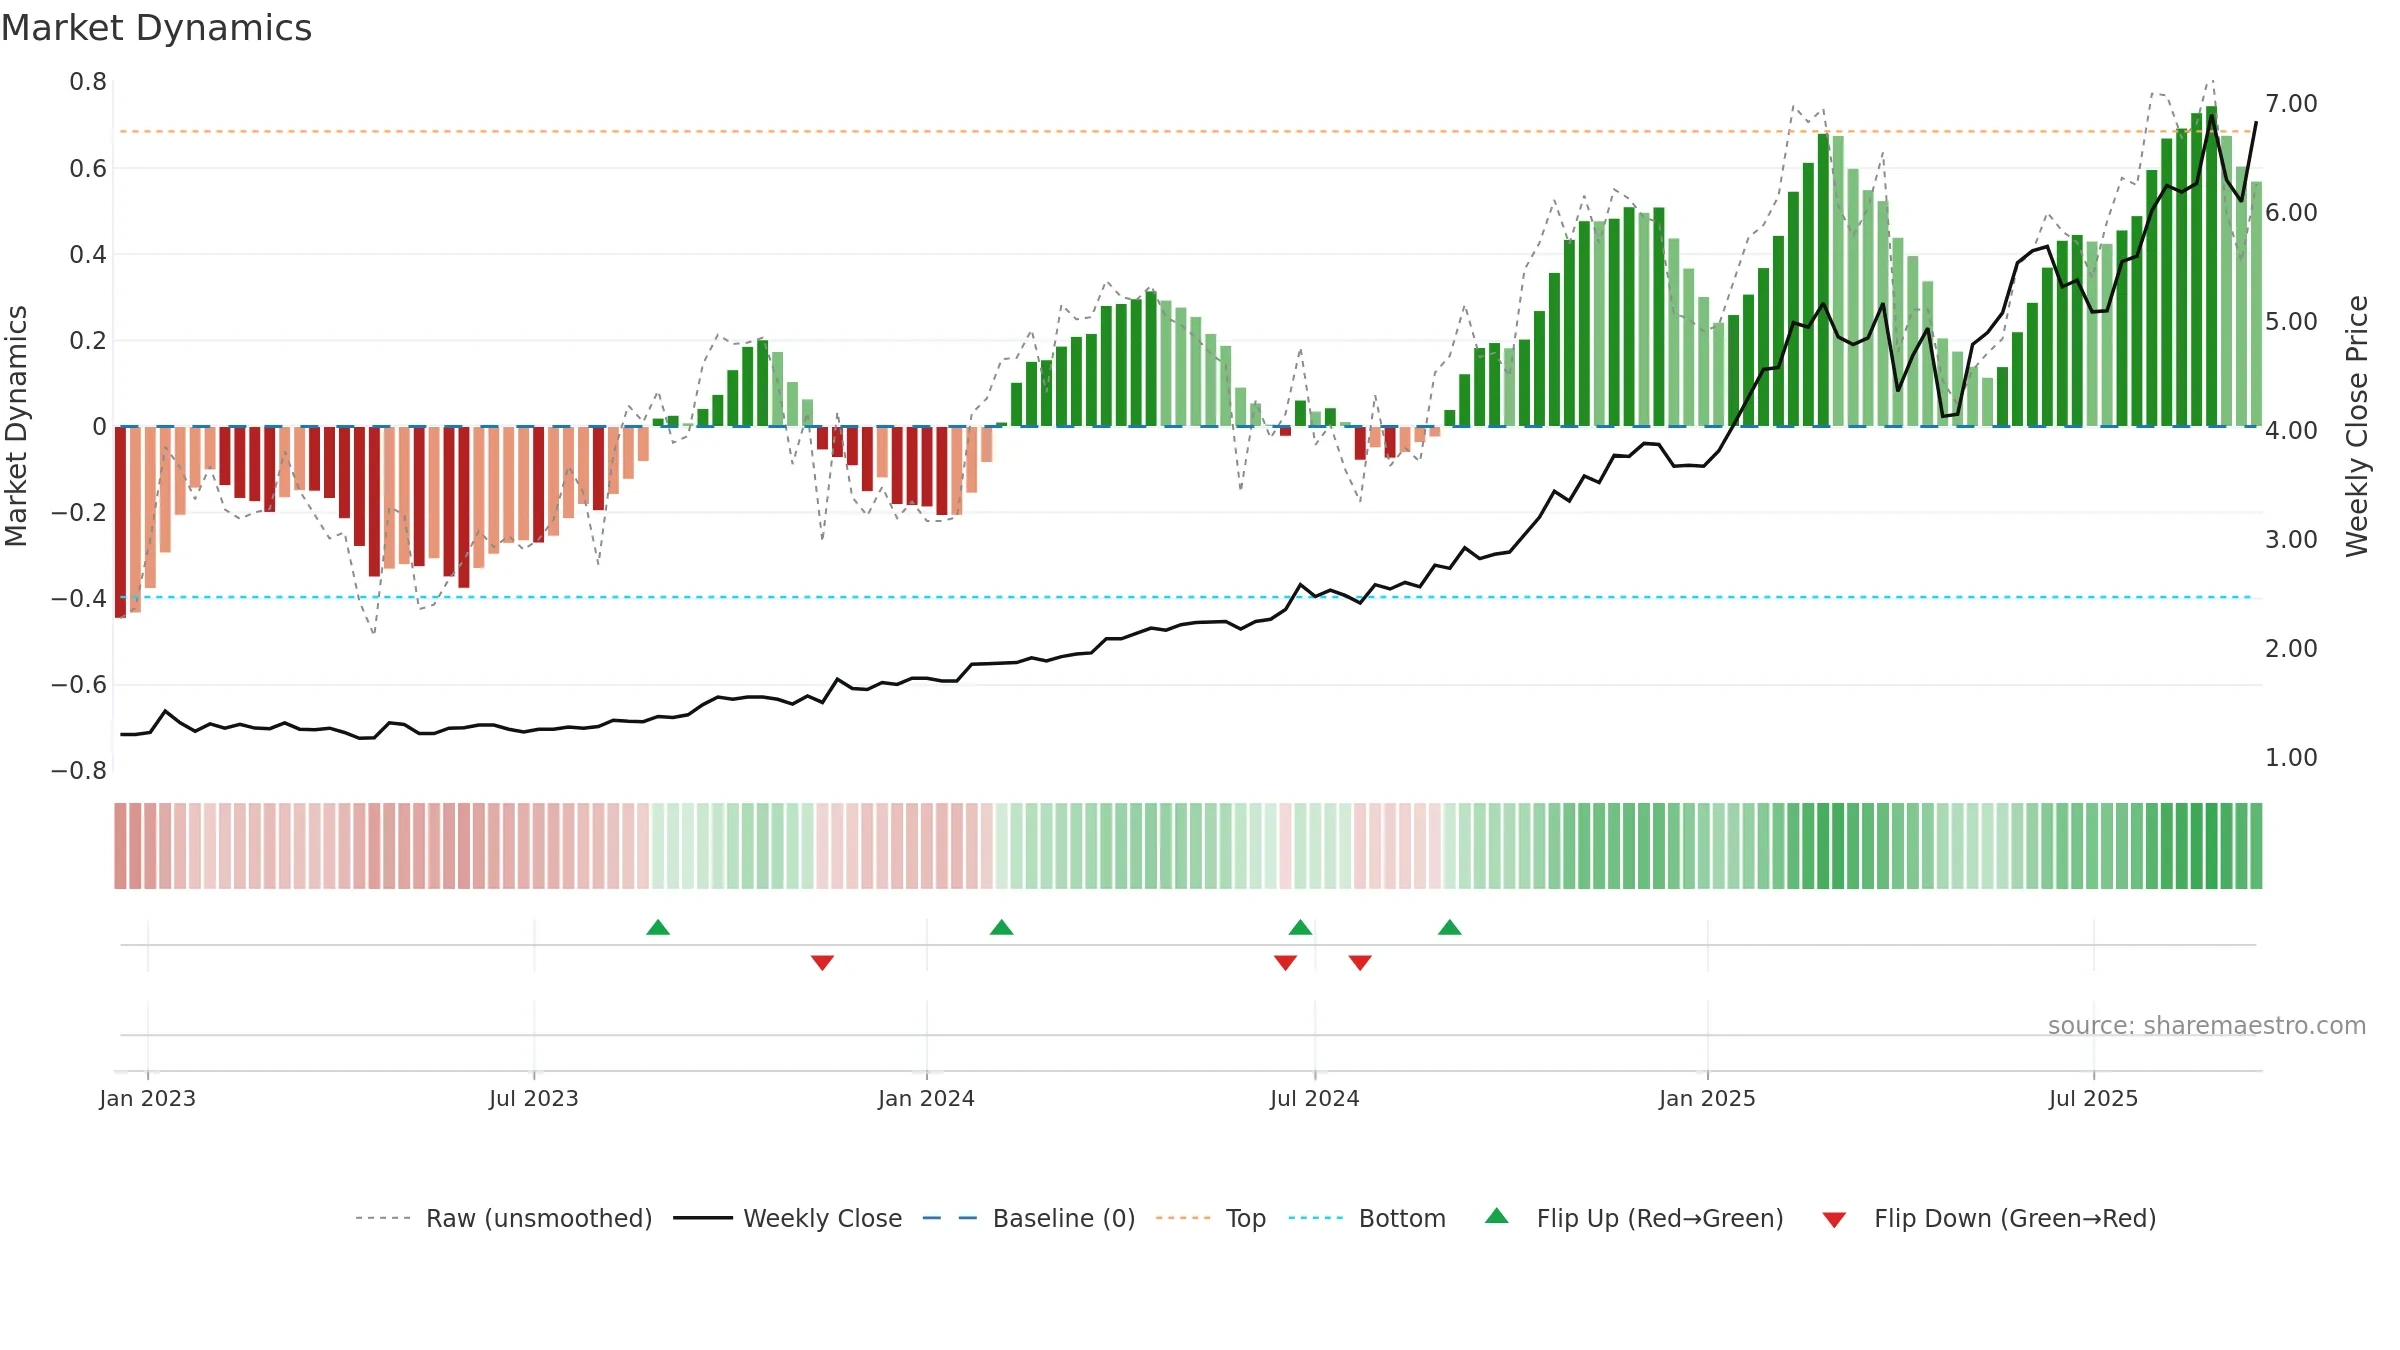
Task: Toggle the Raw (unsmoothed) legend entry
Action: pos(504,1218)
